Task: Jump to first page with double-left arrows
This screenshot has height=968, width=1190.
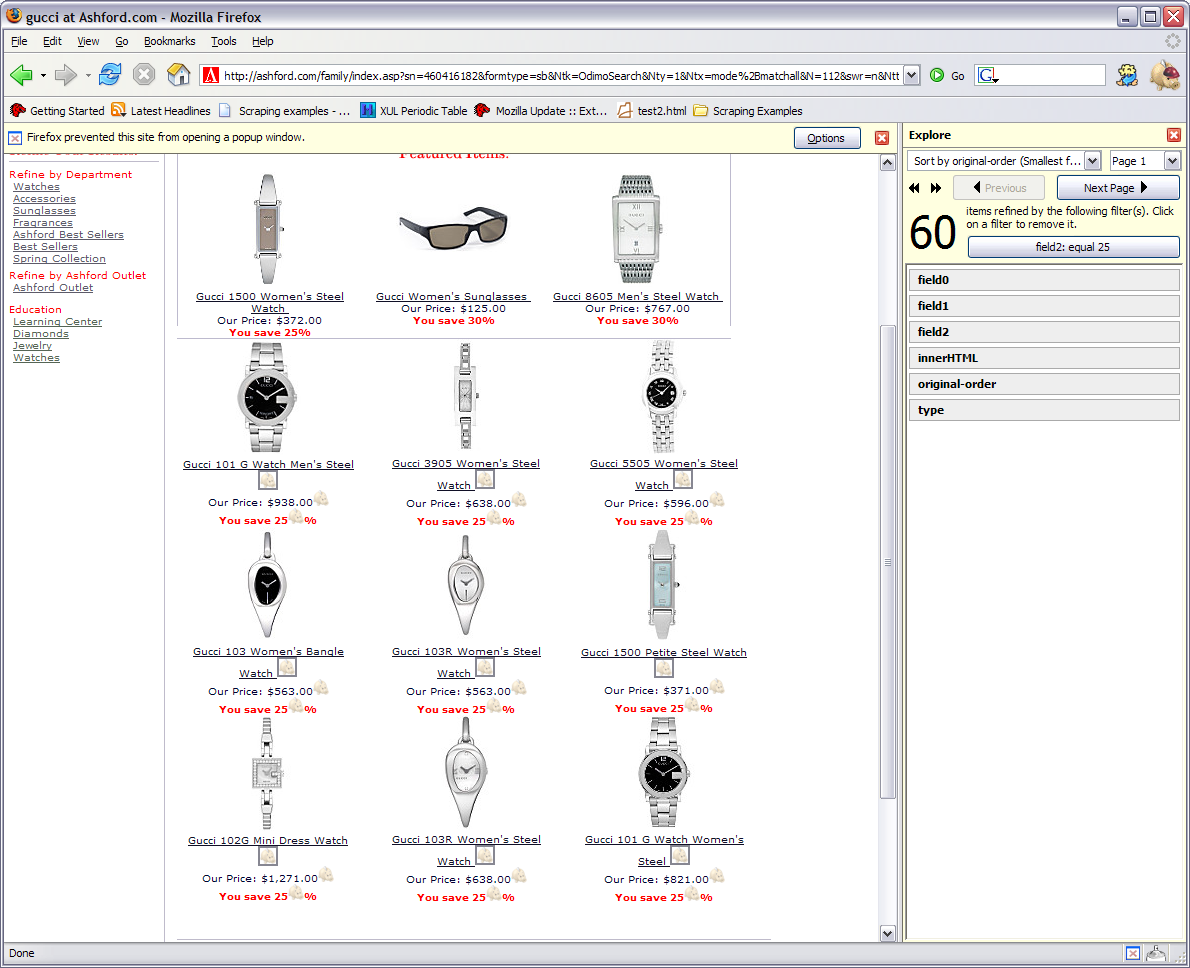Action: pyautogui.click(x=914, y=188)
